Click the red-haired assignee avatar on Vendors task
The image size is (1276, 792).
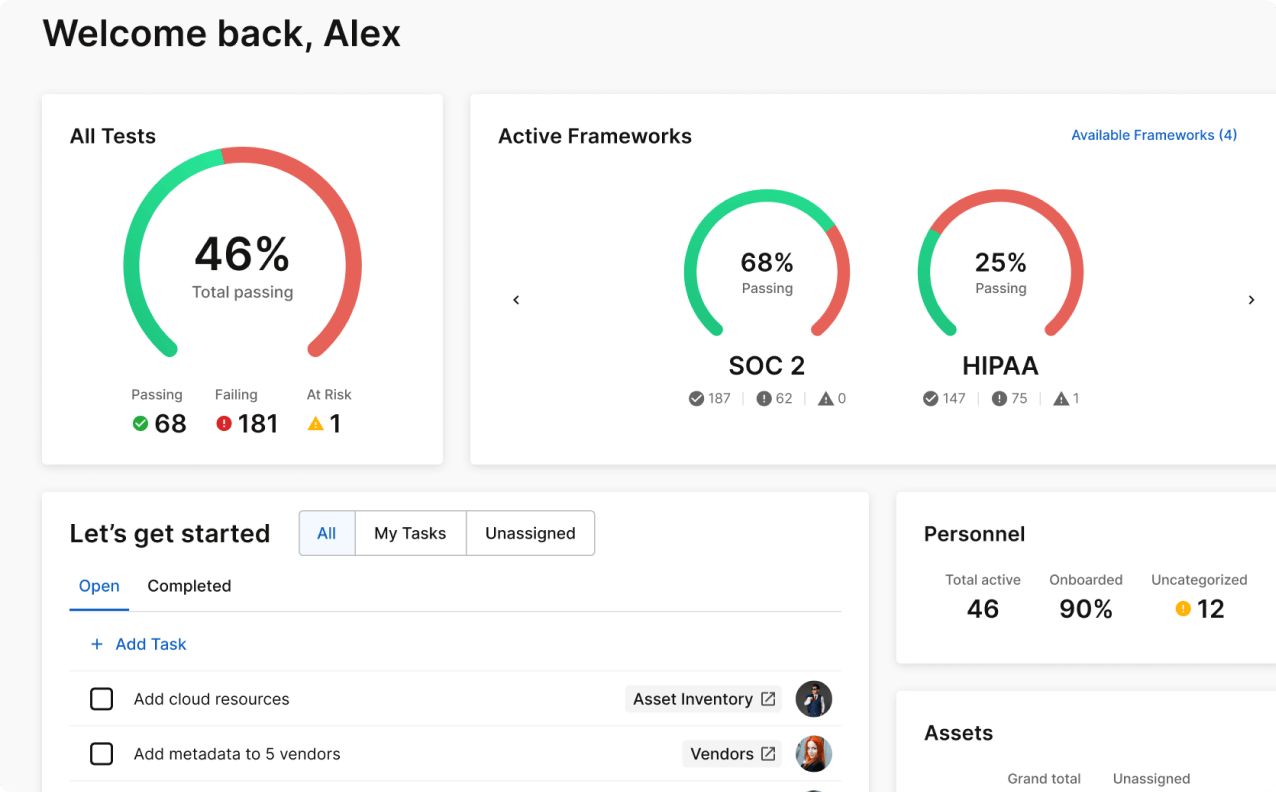814,754
